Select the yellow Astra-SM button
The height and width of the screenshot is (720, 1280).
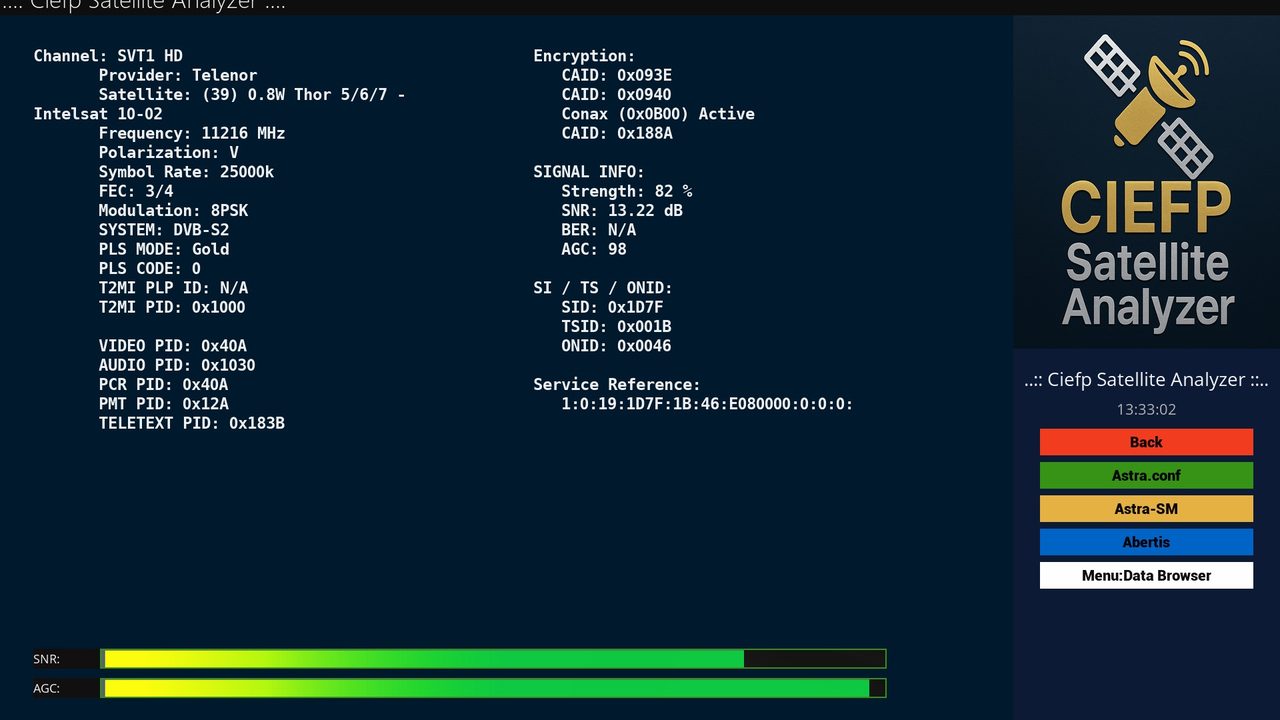[1146, 509]
